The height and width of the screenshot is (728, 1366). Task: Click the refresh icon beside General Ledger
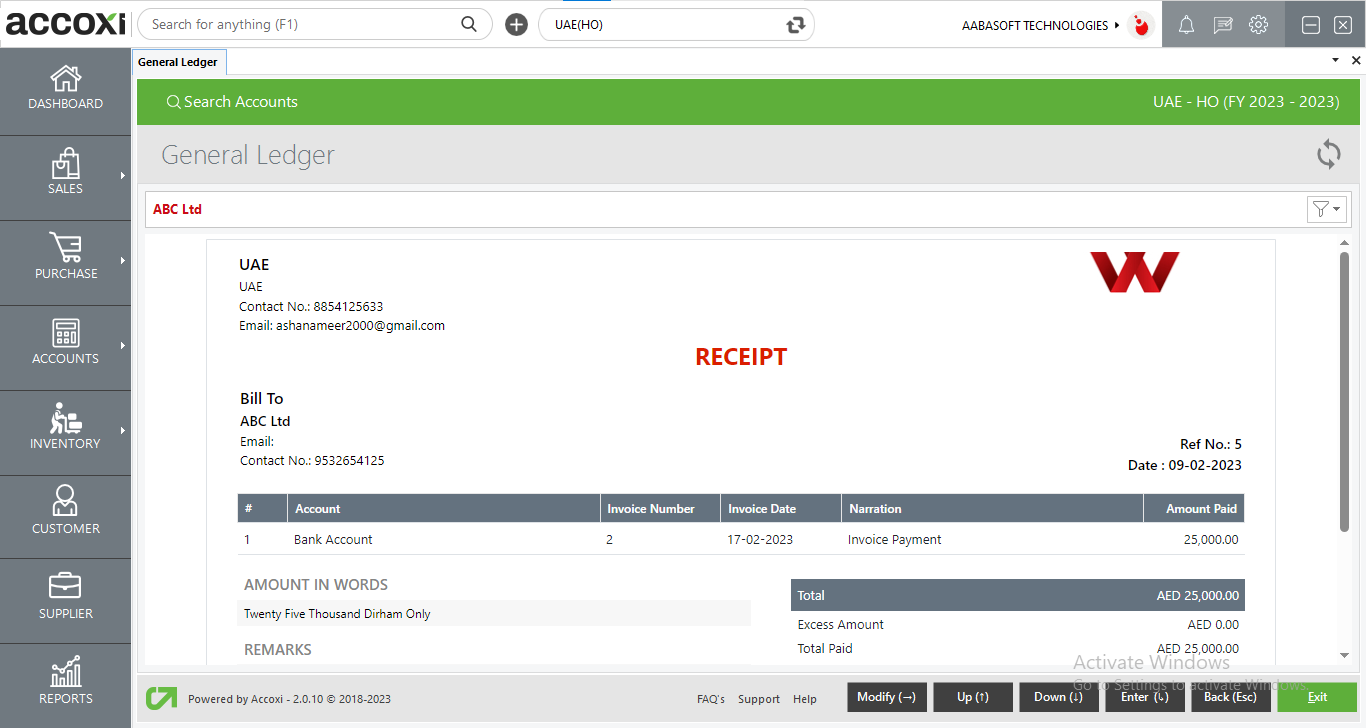1328,154
